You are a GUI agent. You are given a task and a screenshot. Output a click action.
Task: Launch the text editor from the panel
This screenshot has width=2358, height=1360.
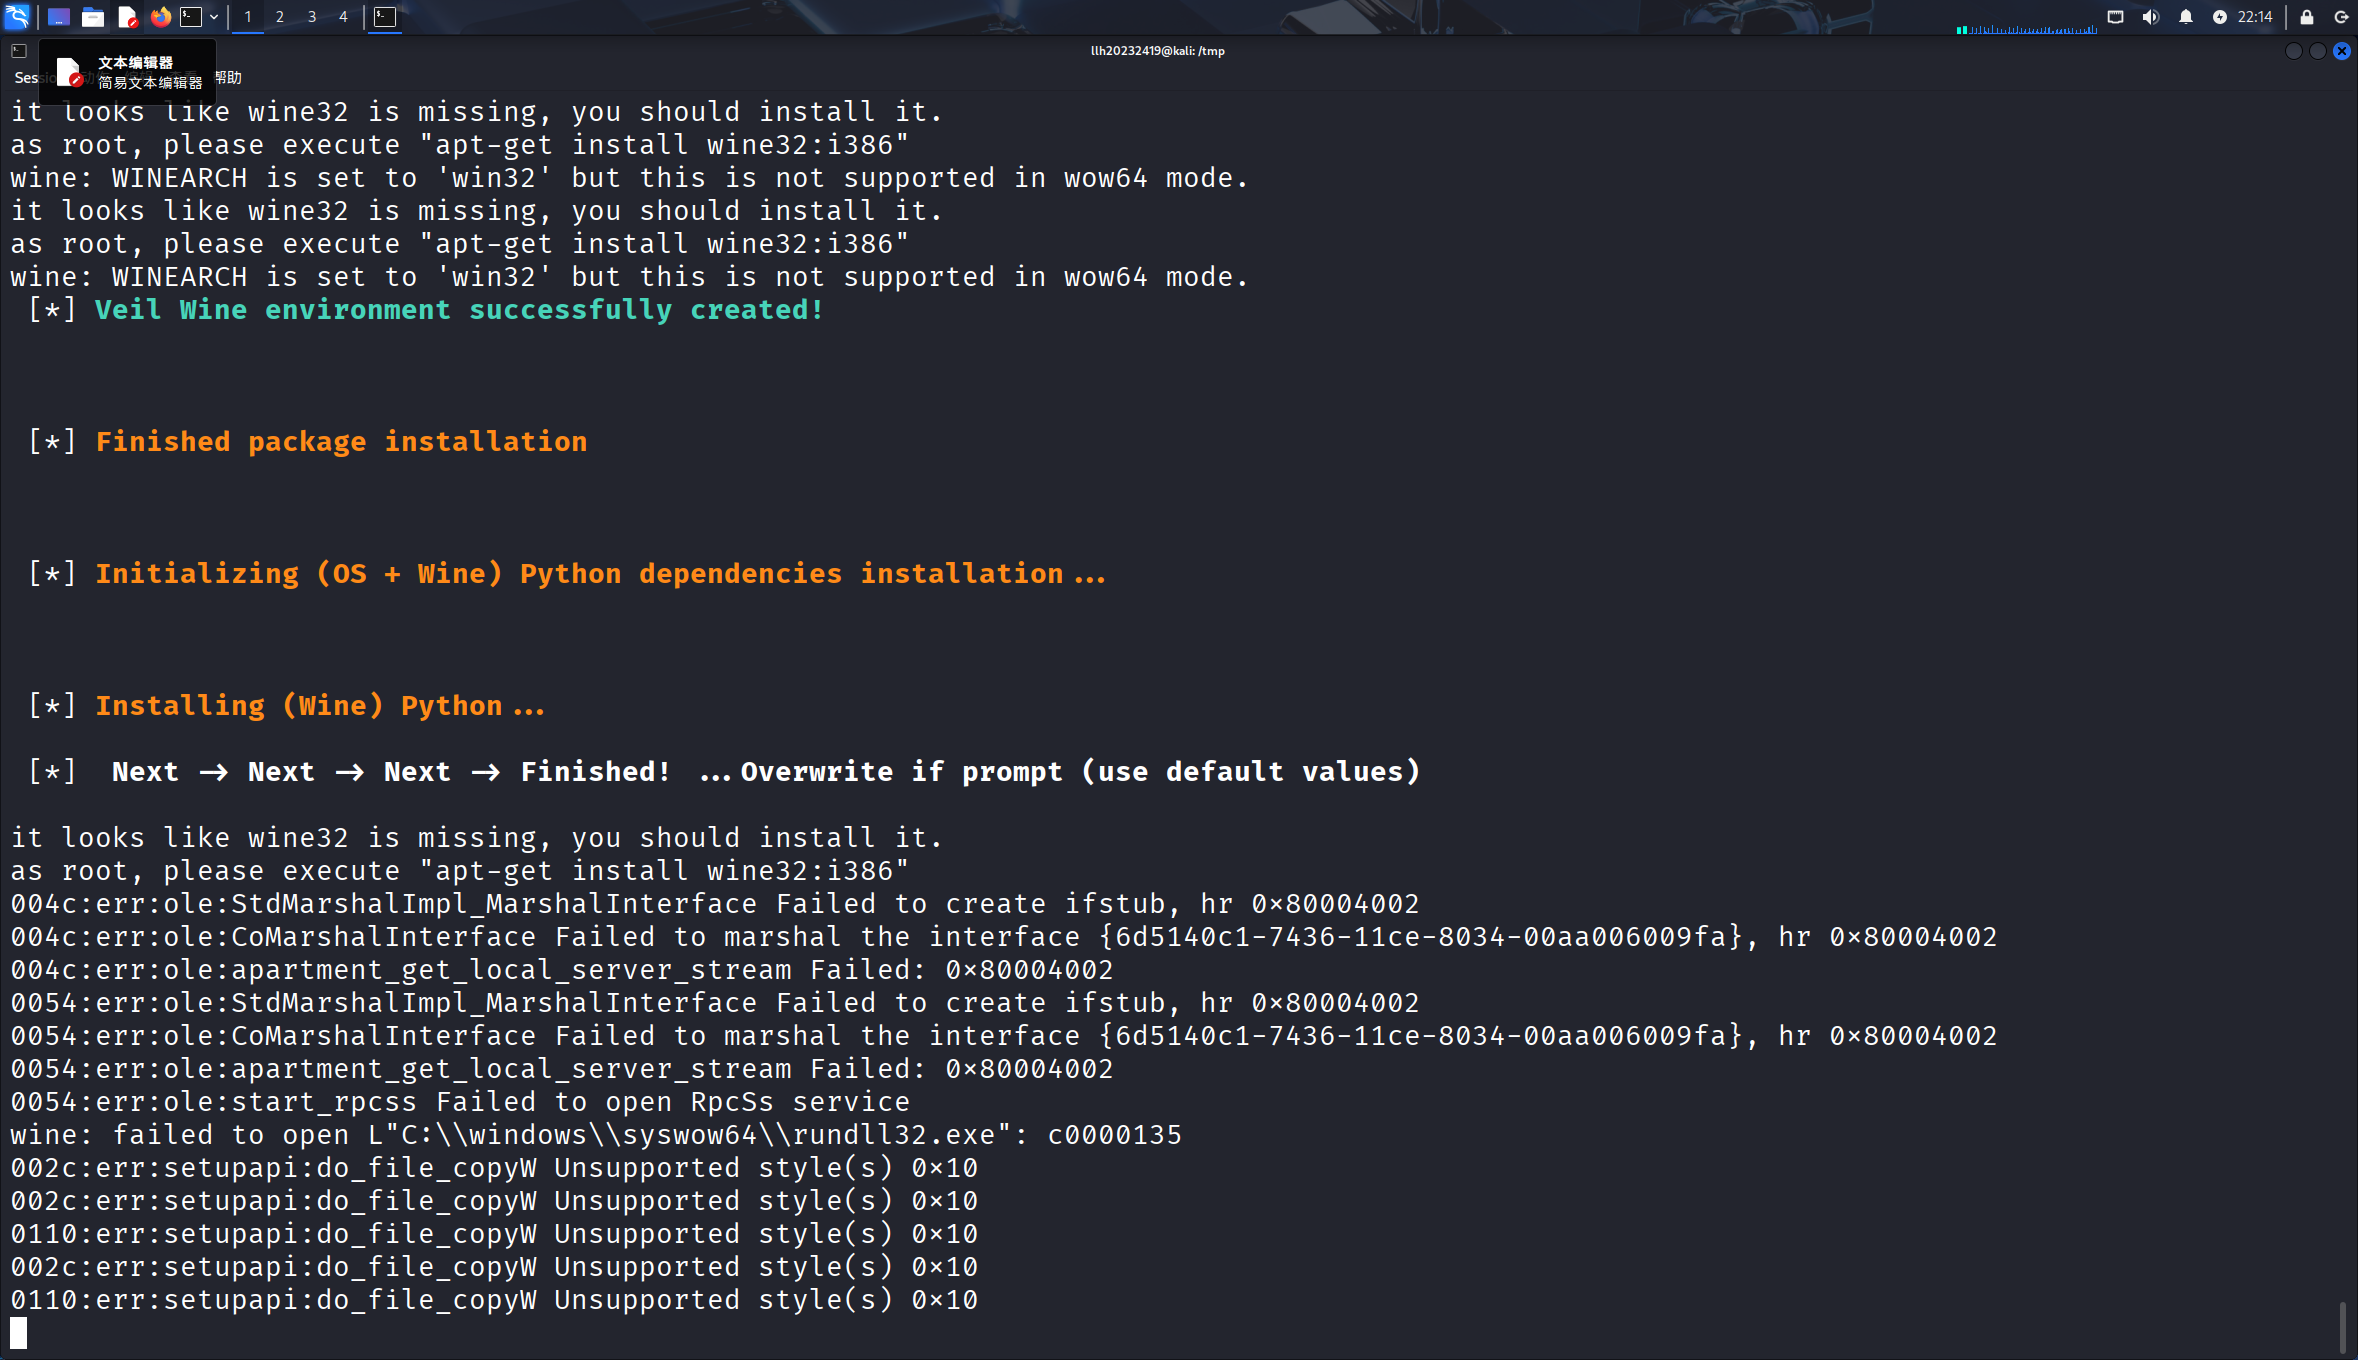point(127,17)
